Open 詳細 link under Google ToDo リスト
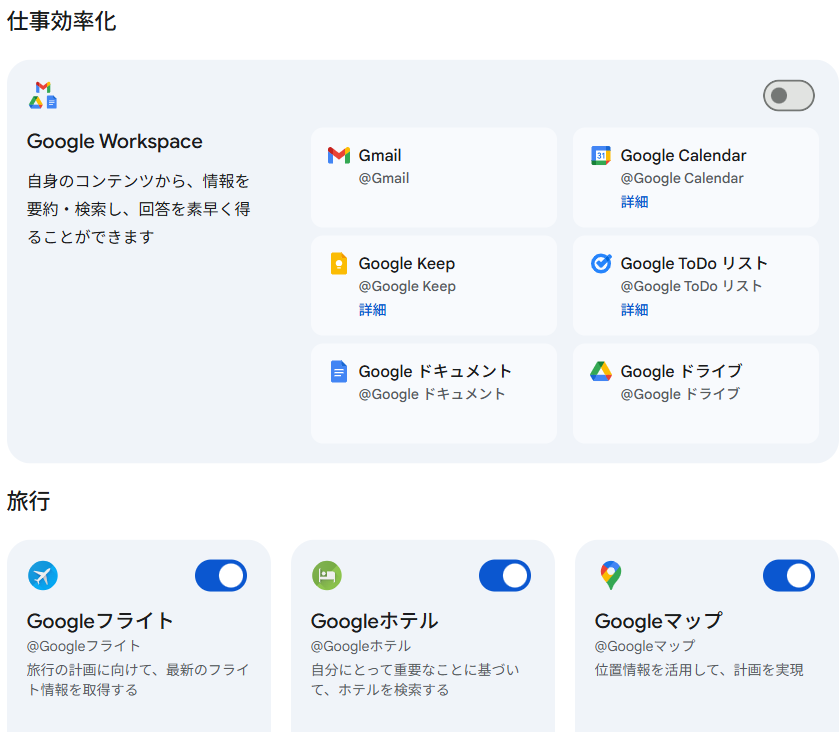The image size is (839, 732). tap(635, 310)
